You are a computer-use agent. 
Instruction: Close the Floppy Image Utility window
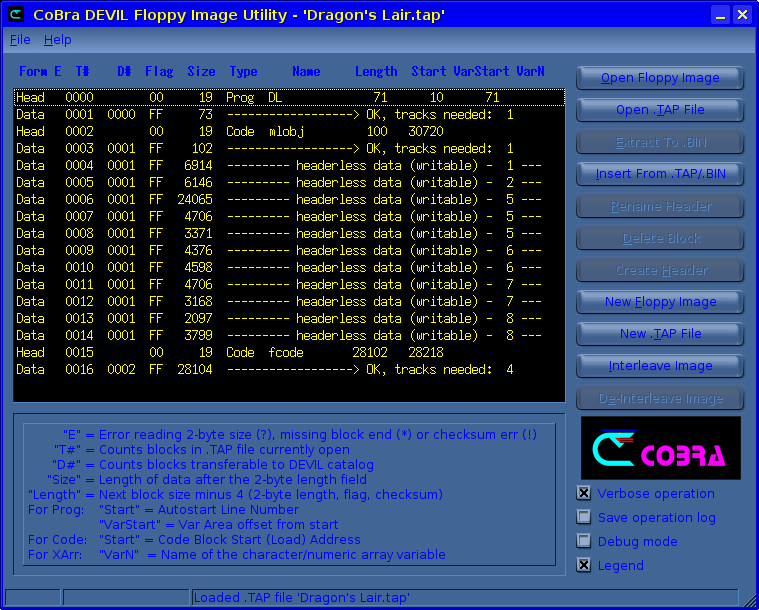click(x=742, y=14)
